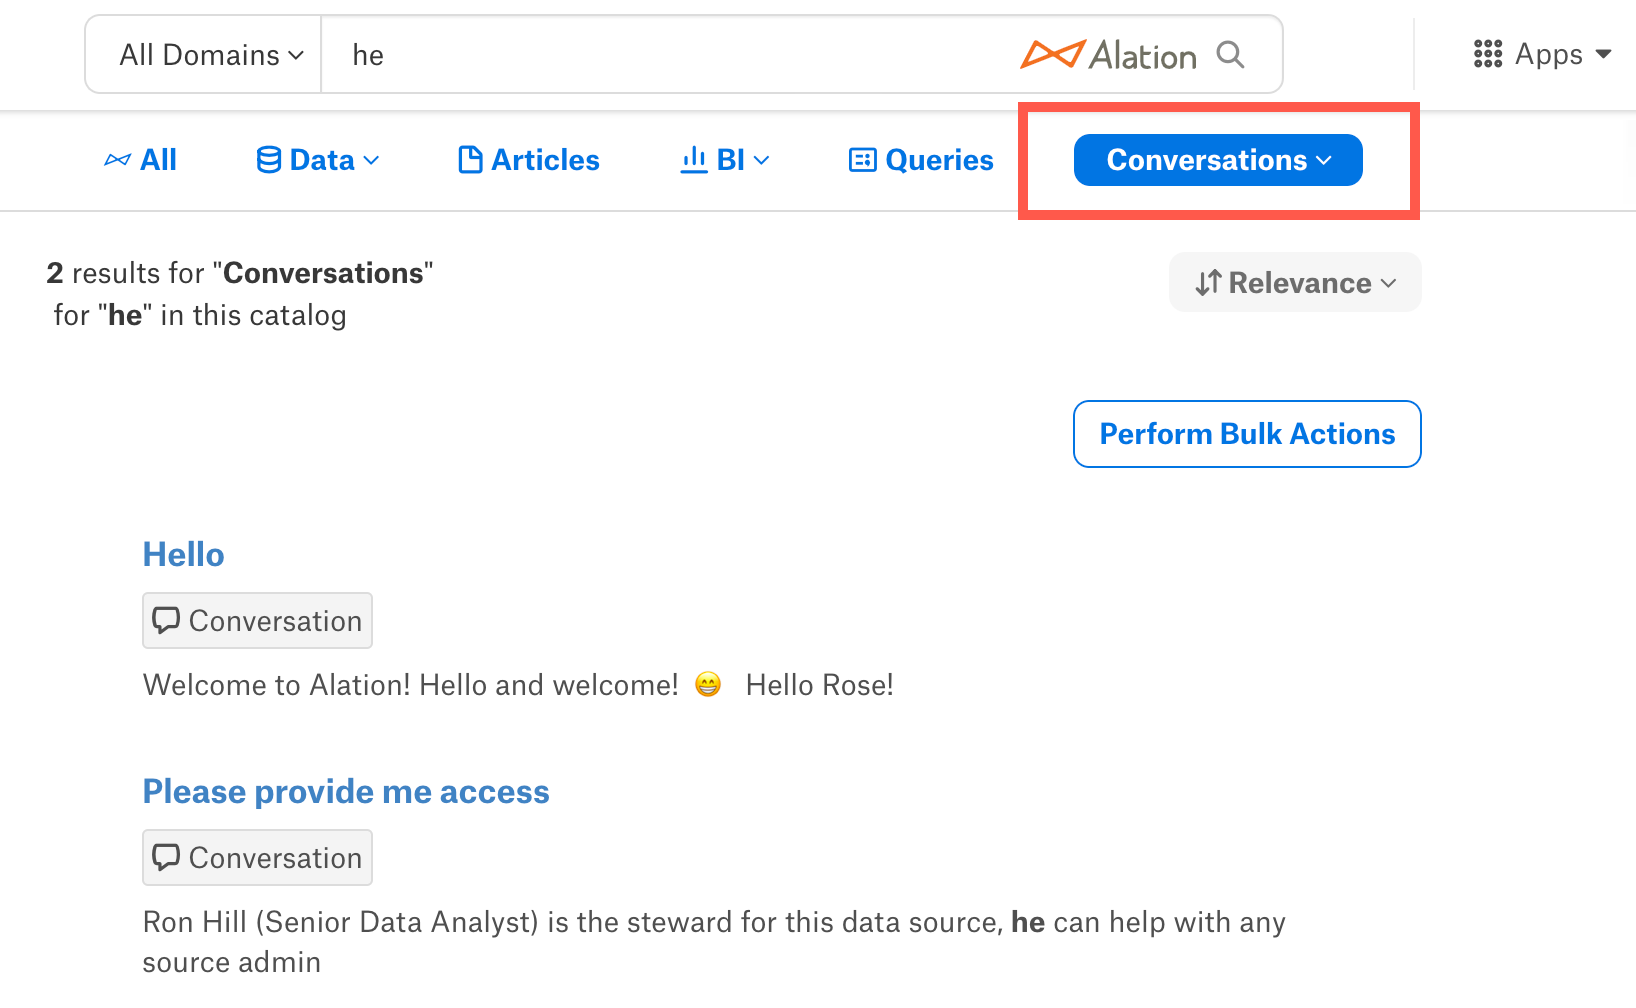This screenshot has width=1636, height=1008.
Task: Click Perform Bulk Actions button
Action: pos(1247,434)
